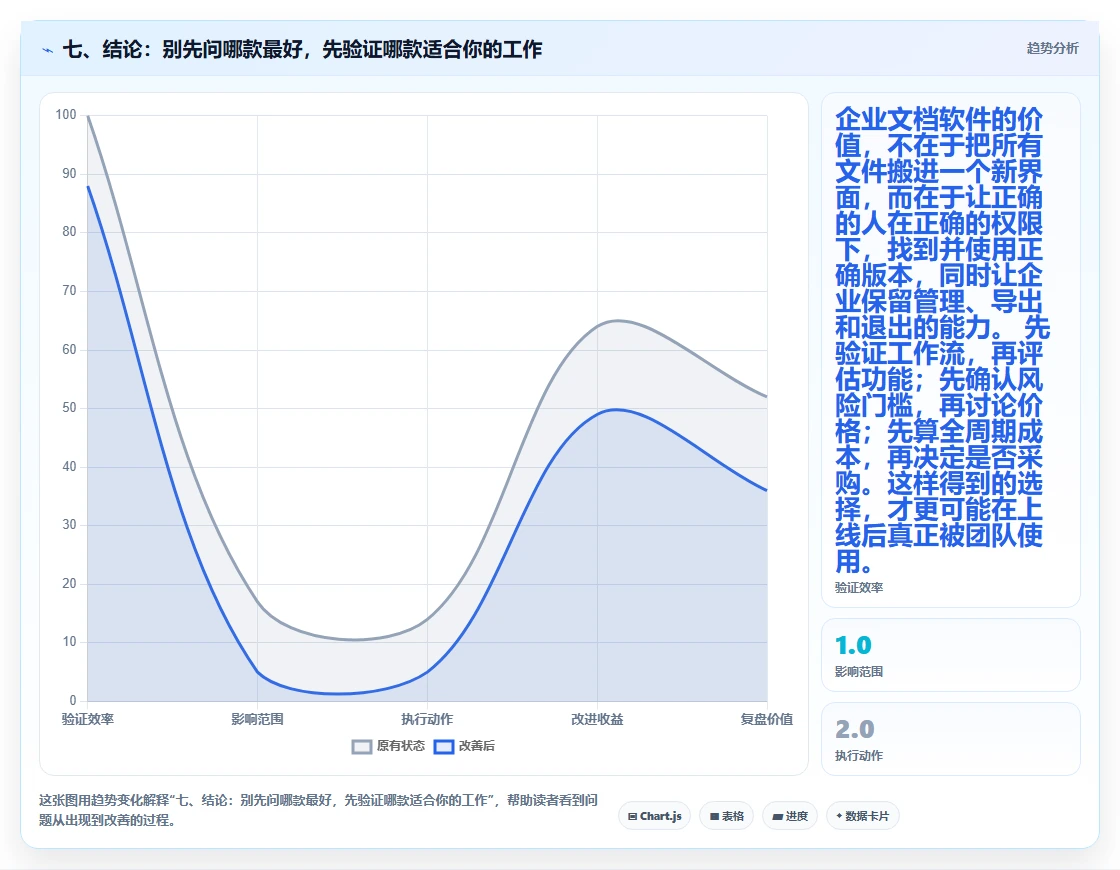Click the lightning icon beside the title
Viewport: 1120px width, 870px height.
[x=48, y=50]
